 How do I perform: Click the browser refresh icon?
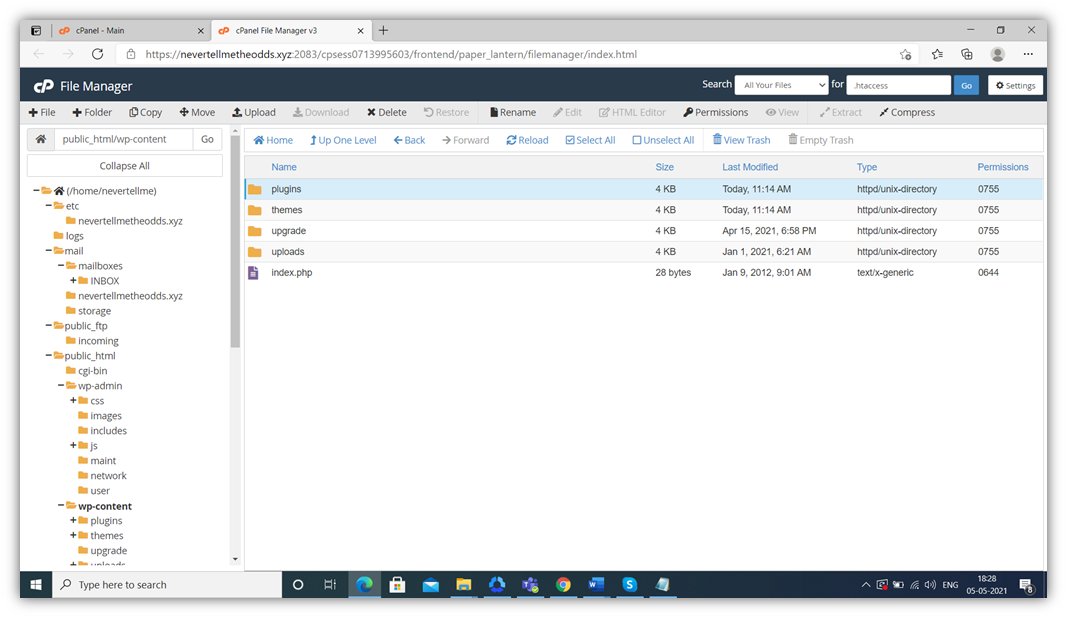(97, 54)
